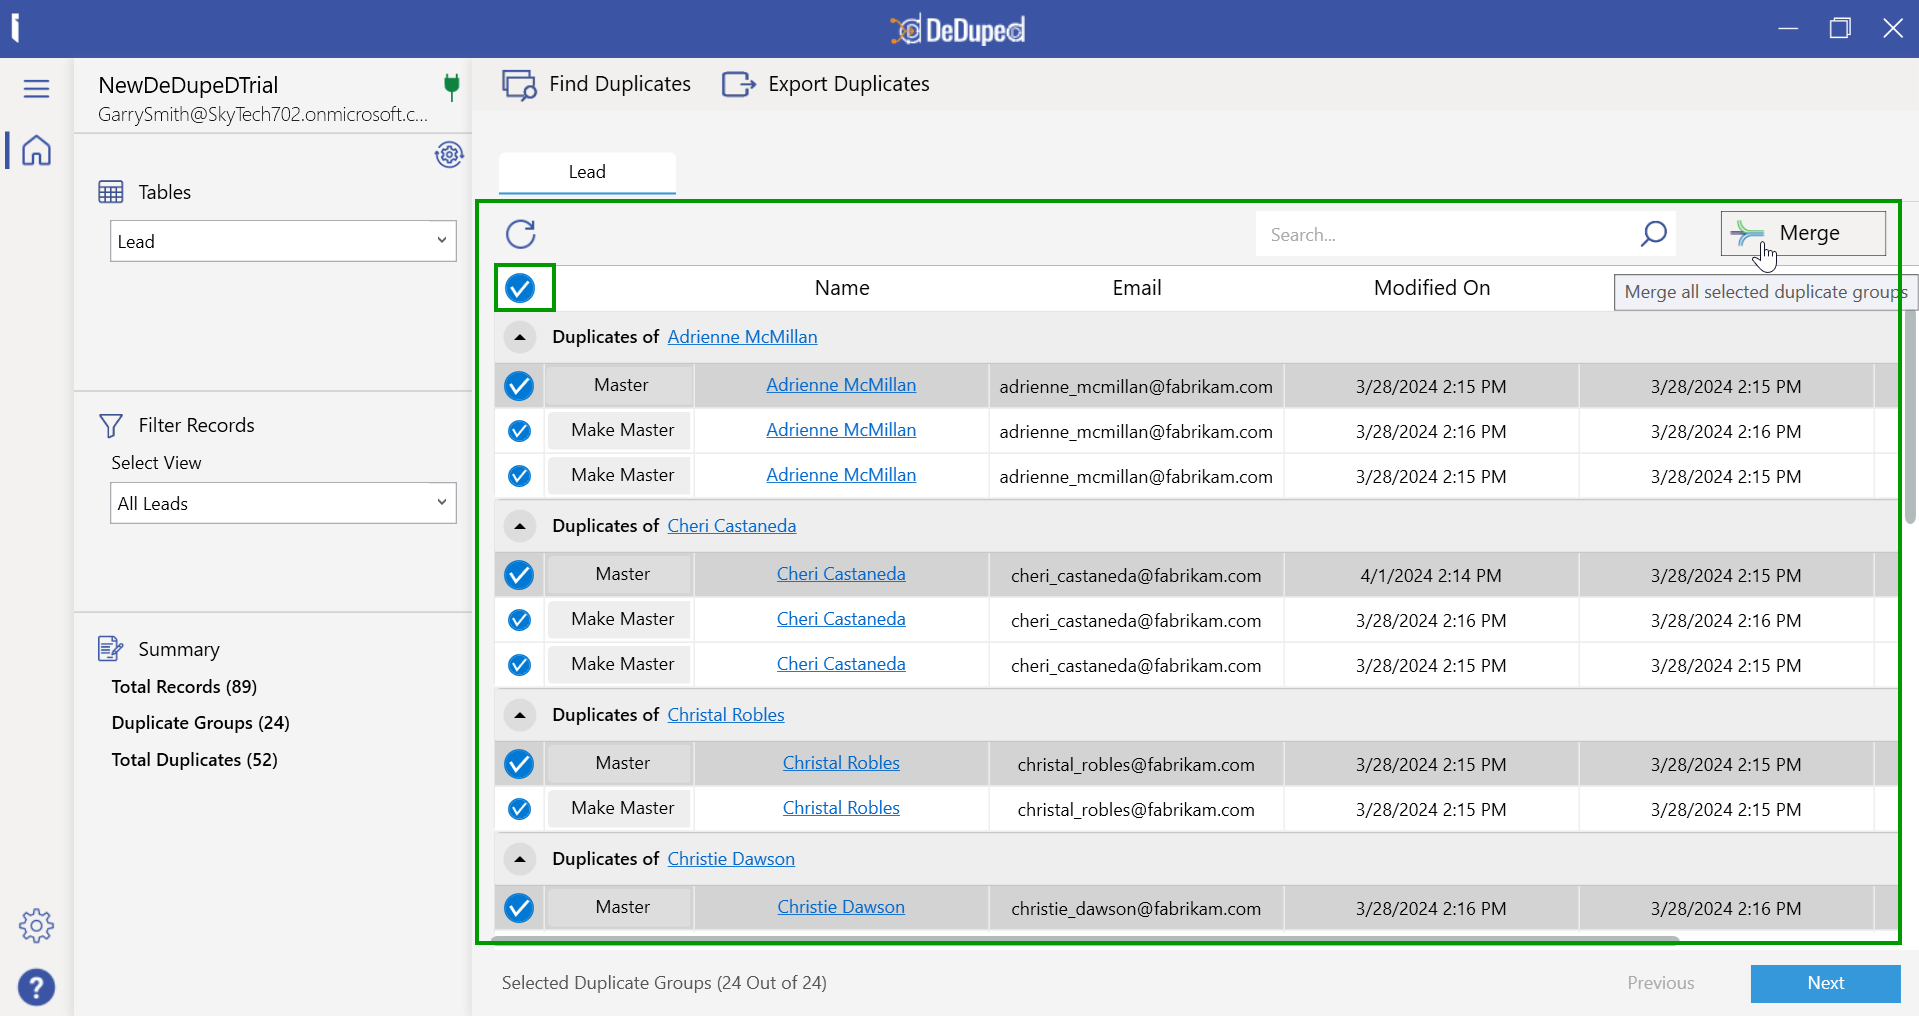The height and width of the screenshot is (1016, 1919).
Task: Click the Summary notepad icon
Action: (x=111, y=649)
